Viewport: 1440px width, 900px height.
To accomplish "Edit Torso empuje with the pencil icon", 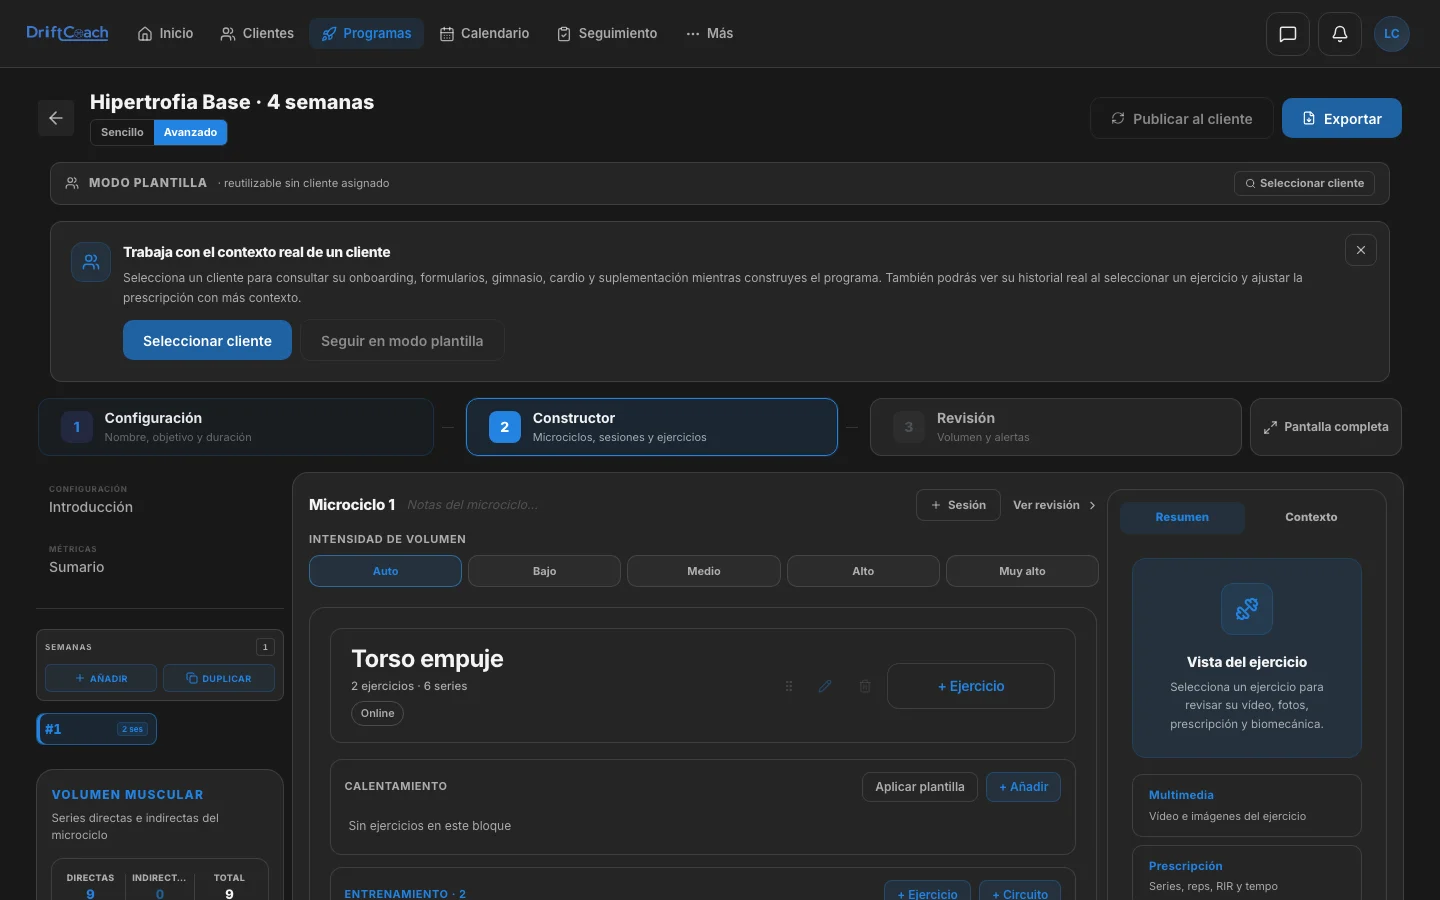I will tap(825, 686).
